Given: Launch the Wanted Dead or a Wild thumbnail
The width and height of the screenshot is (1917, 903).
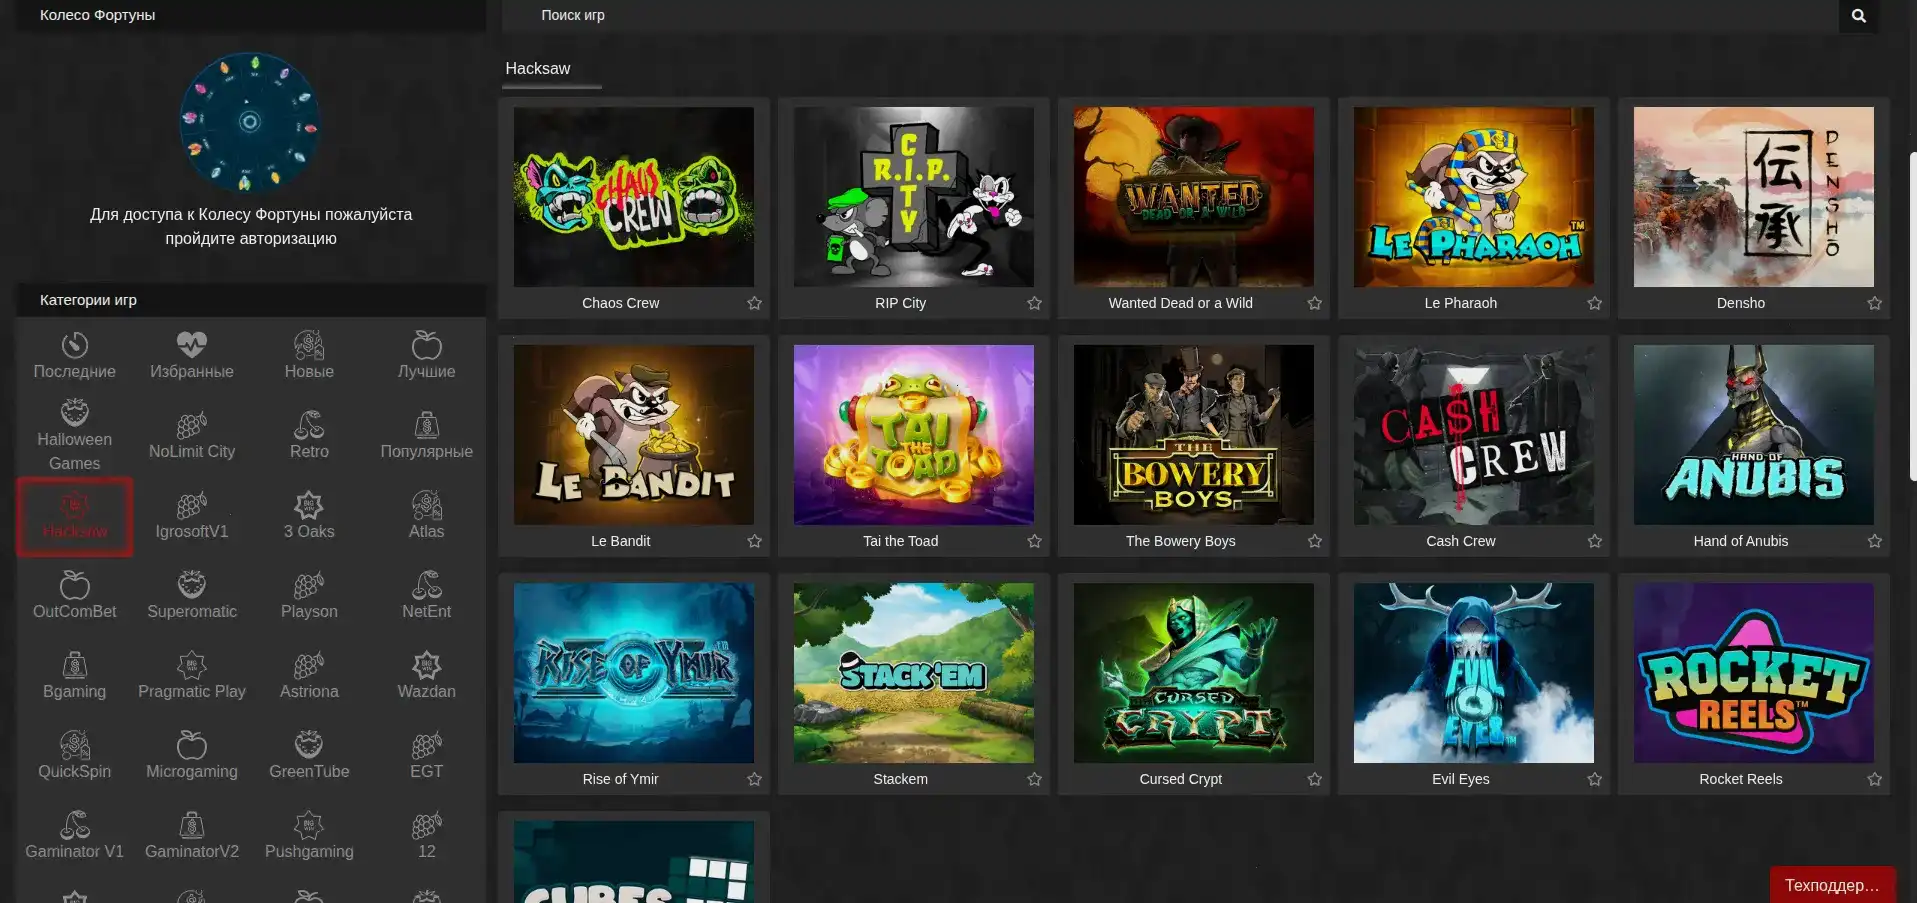Looking at the screenshot, I should 1193,197.
